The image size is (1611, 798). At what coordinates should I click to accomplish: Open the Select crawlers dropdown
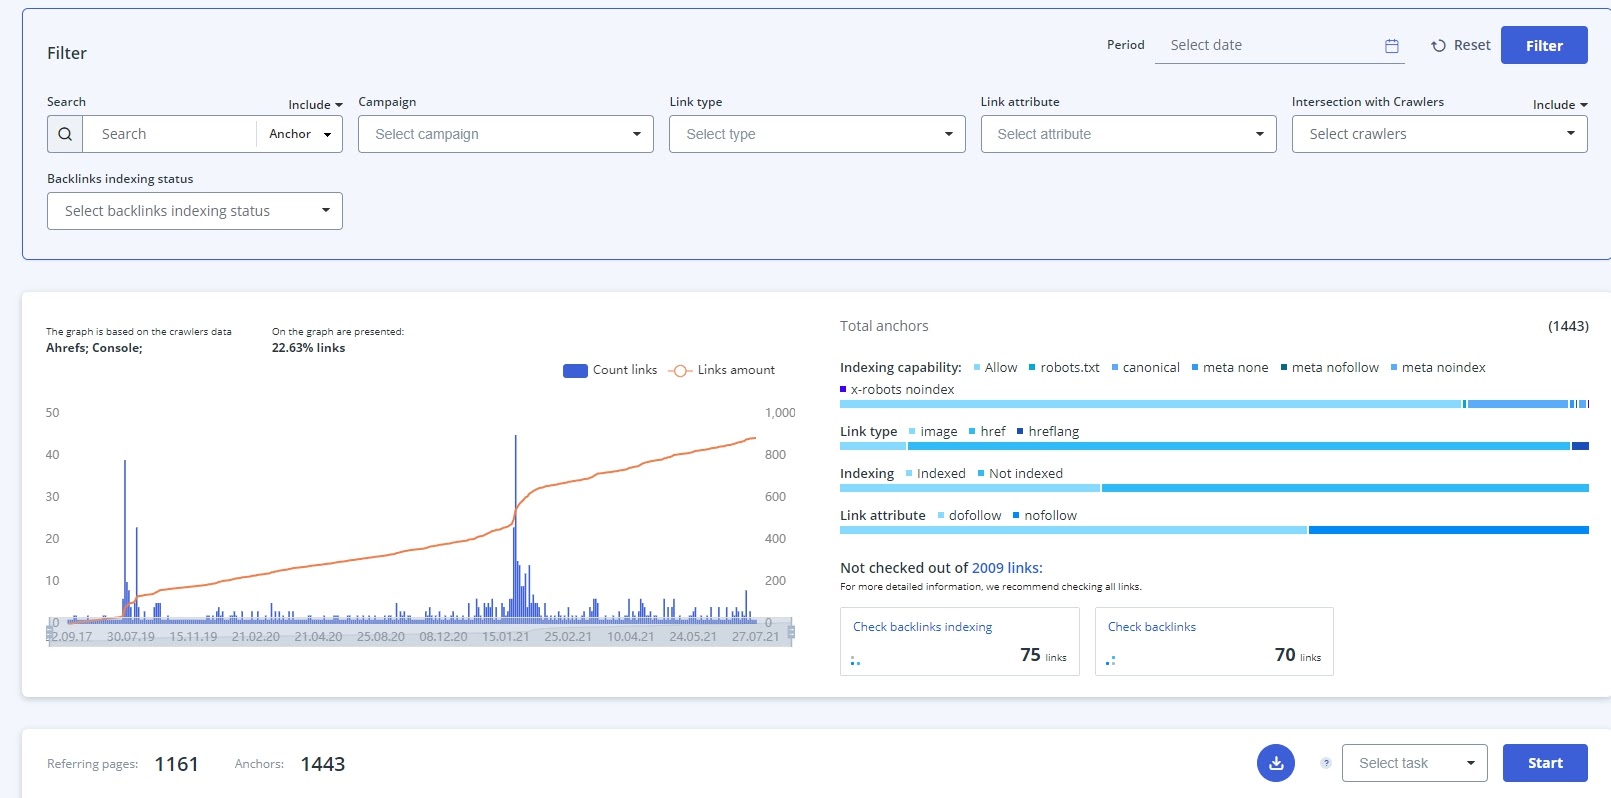(1439, 134)
